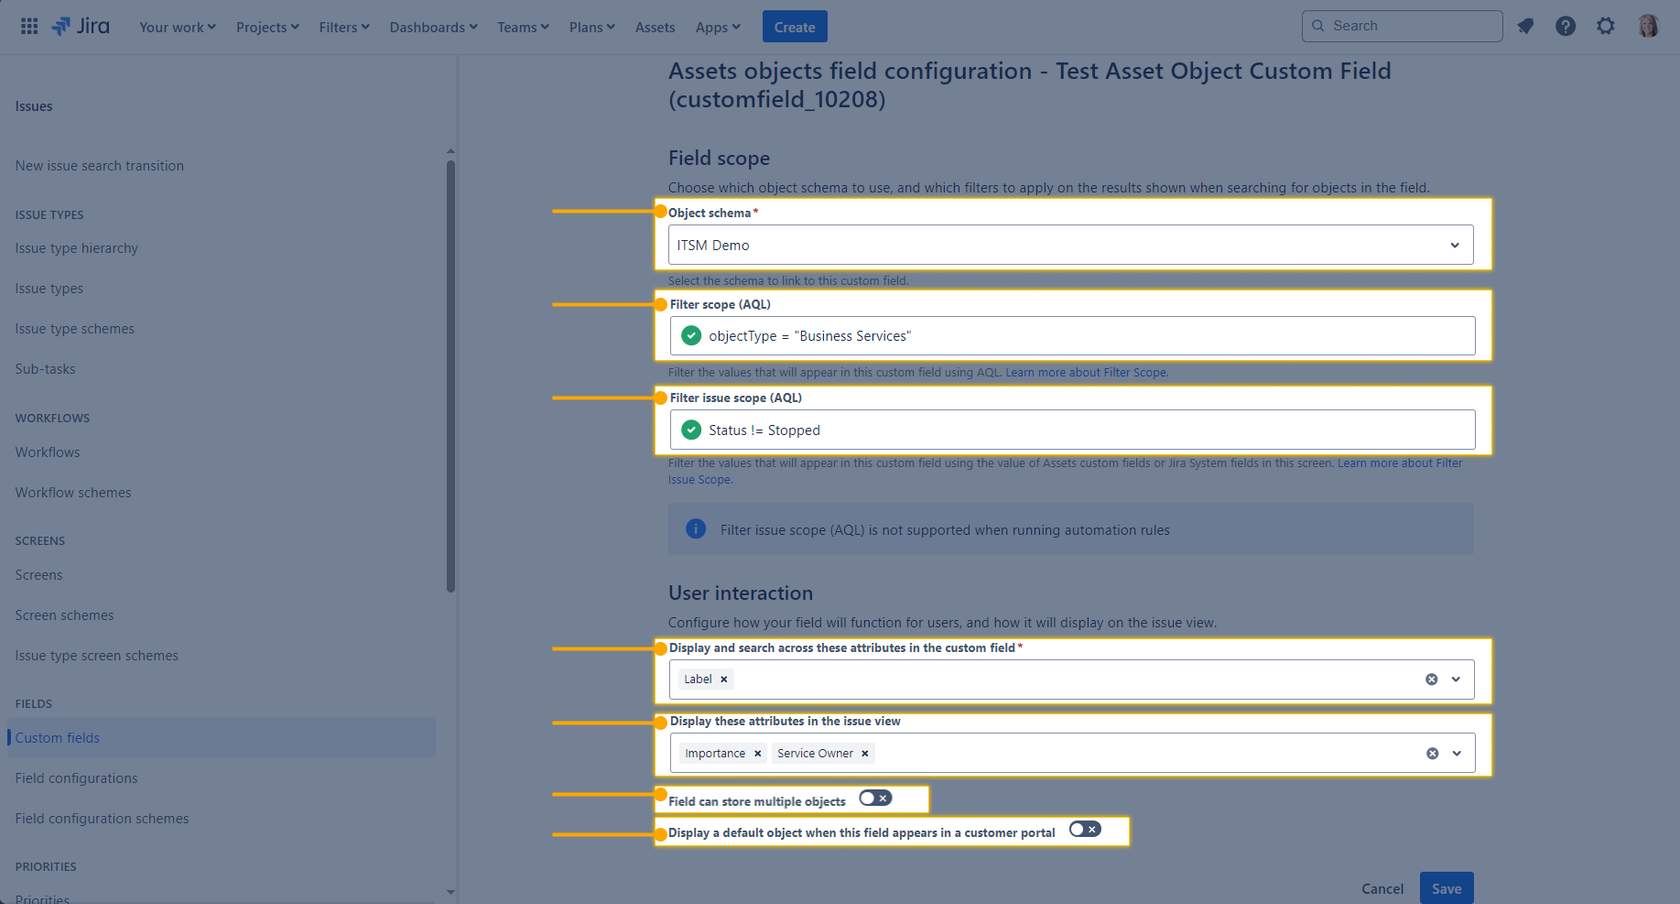Toggle Field can store multiple objects

[x=875, y=798]
